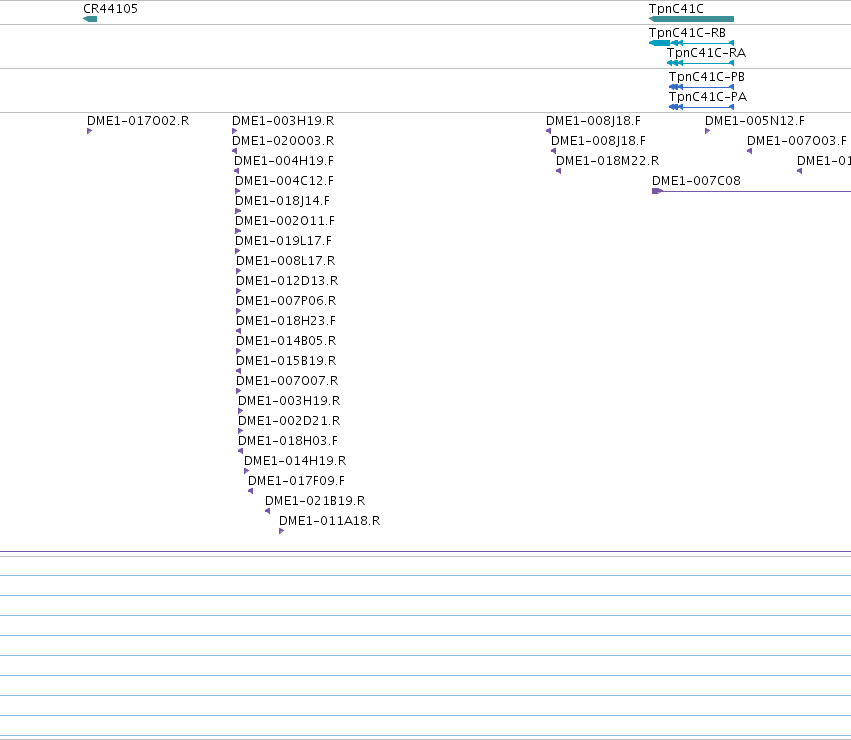The image size is (851, 740).
Task: Click the DME1-014H19.R feature label
Action: (295, 461)
